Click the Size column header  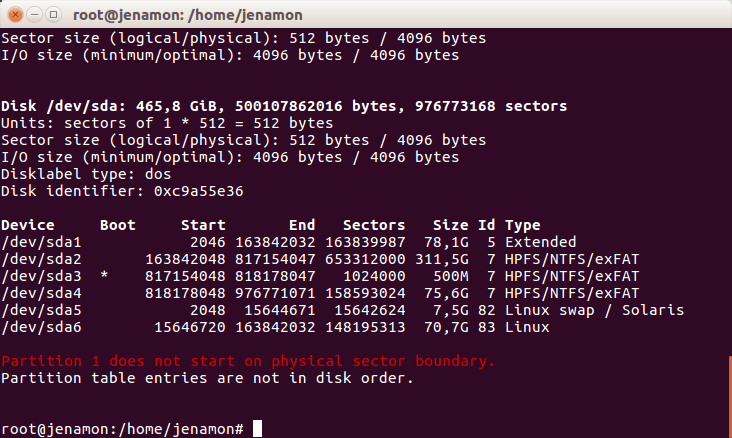click(451, 225)
